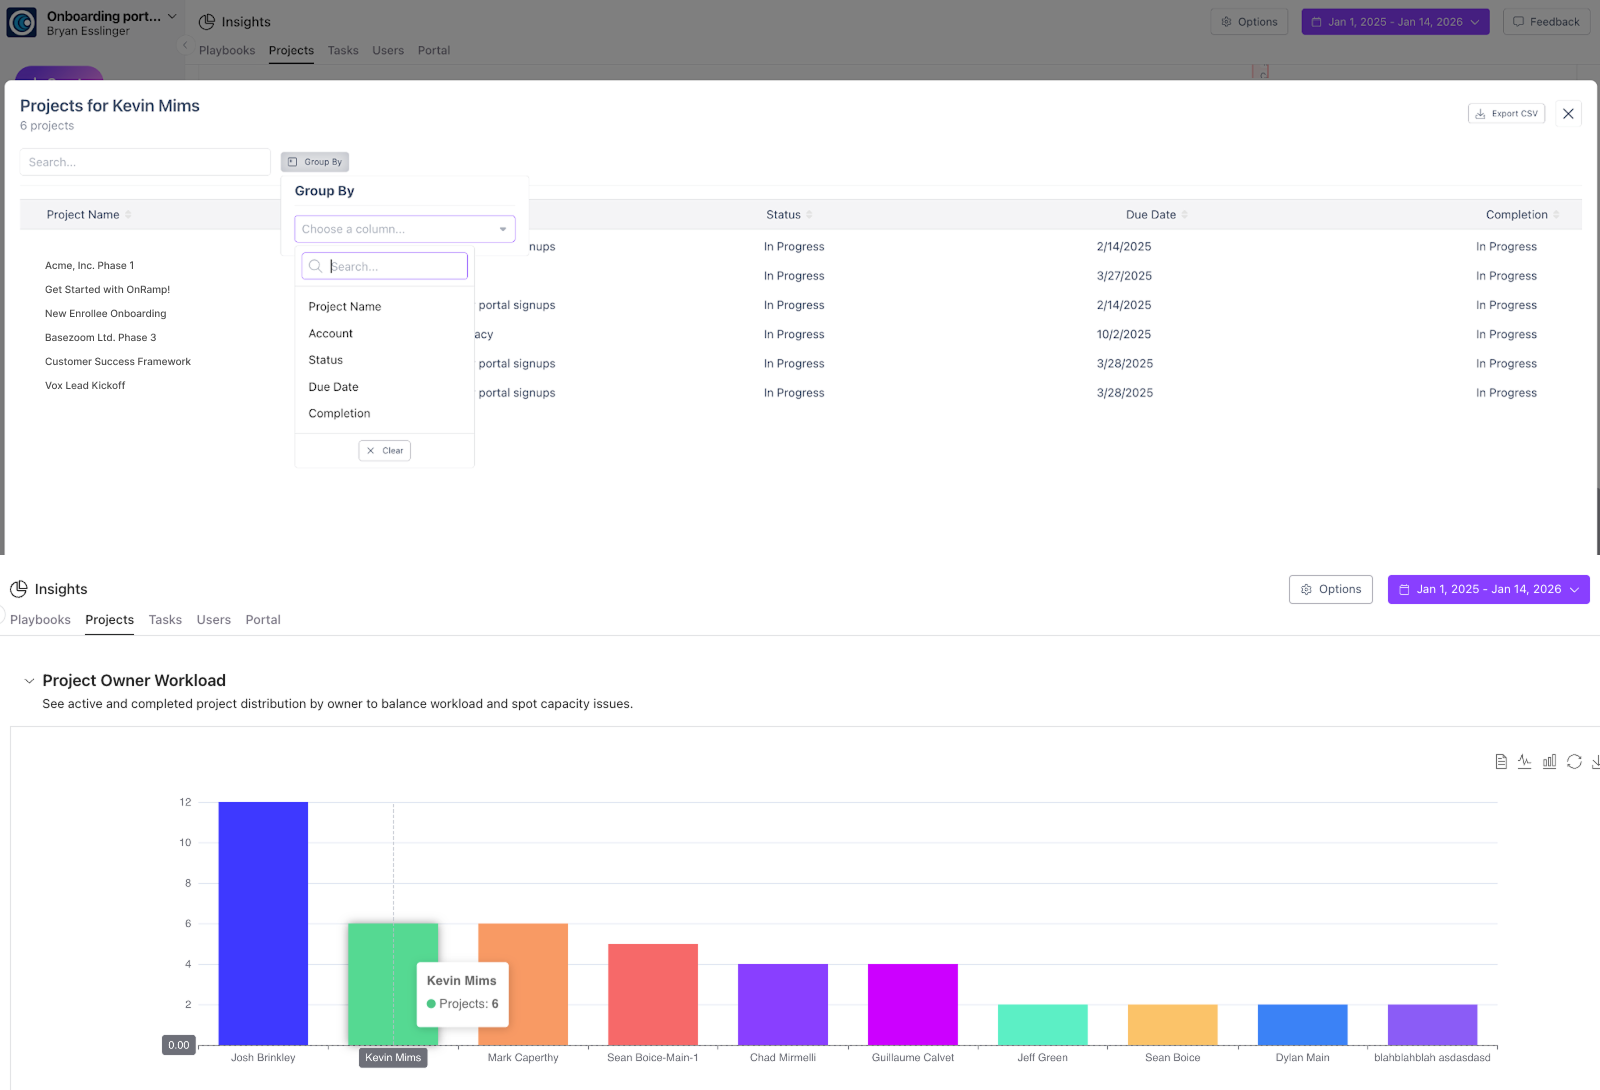
Task: Collapse the left sidebar with chevron
Action: point(185,45)
